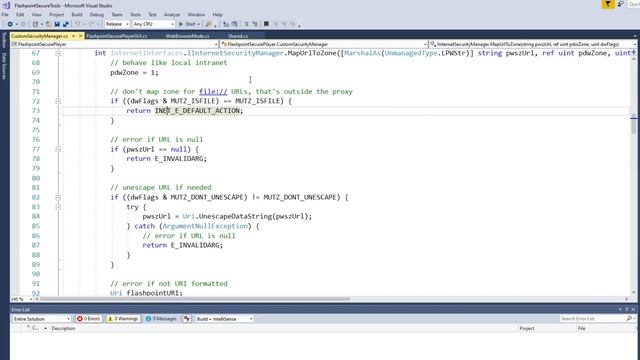Open the Project menu
This screenshot has width=640, height=360.
click(x=56, y=15)
